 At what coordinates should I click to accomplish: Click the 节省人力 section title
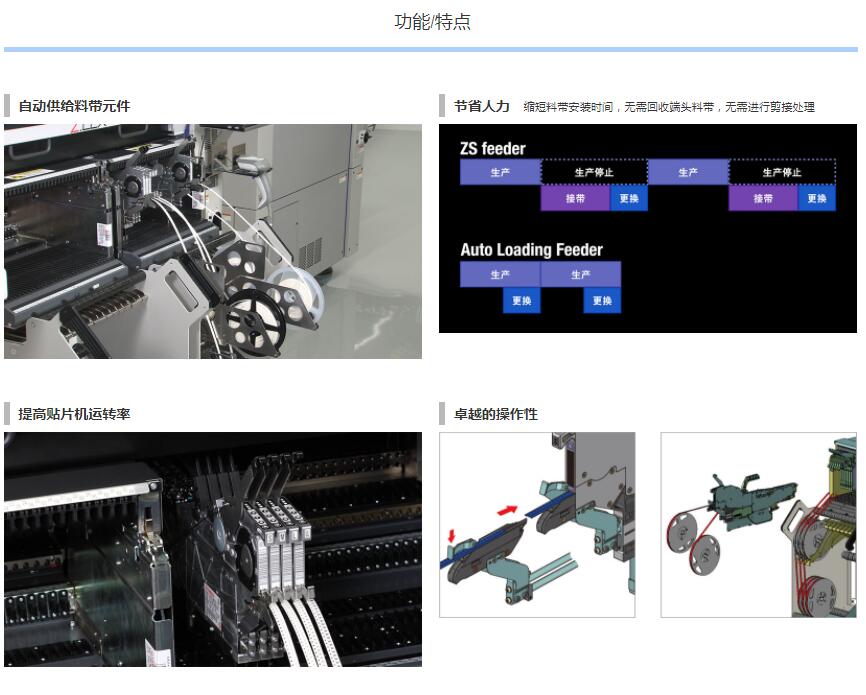tap(481, 106)
